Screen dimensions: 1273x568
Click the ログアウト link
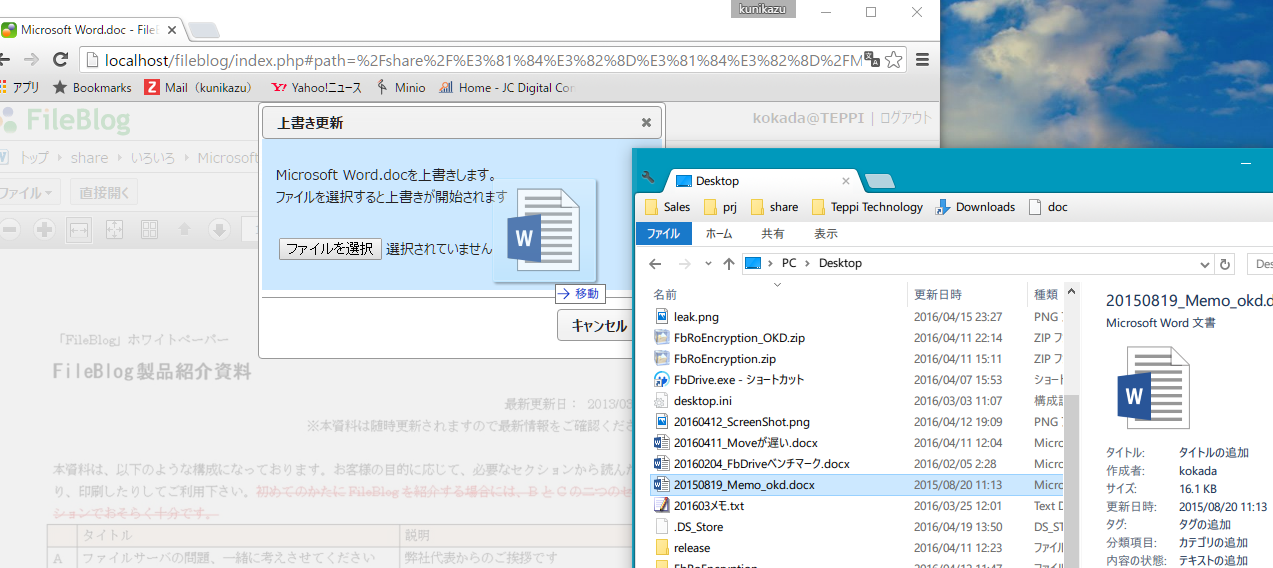click(x=906, y=118)
